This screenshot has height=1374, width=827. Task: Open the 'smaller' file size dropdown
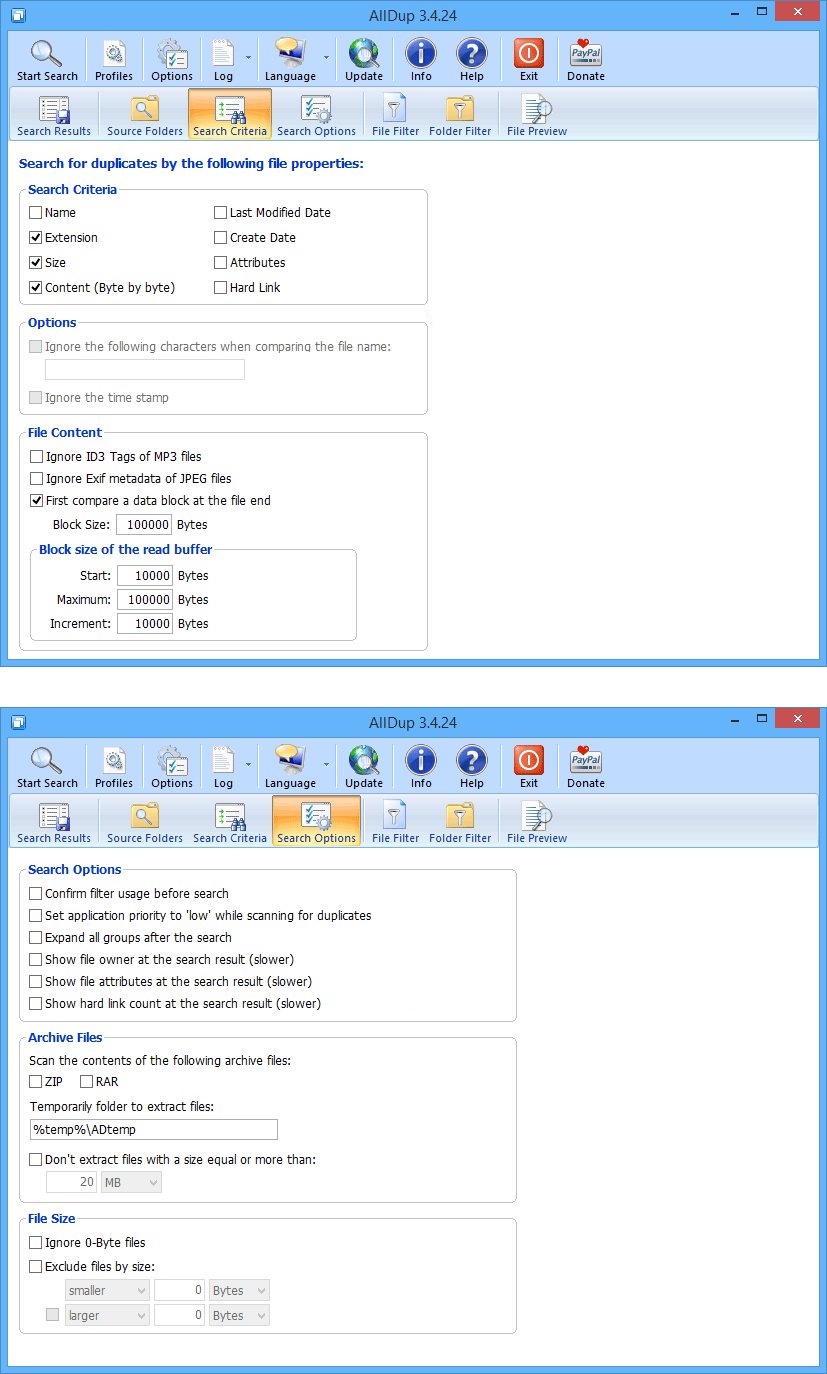(107, 1291)
